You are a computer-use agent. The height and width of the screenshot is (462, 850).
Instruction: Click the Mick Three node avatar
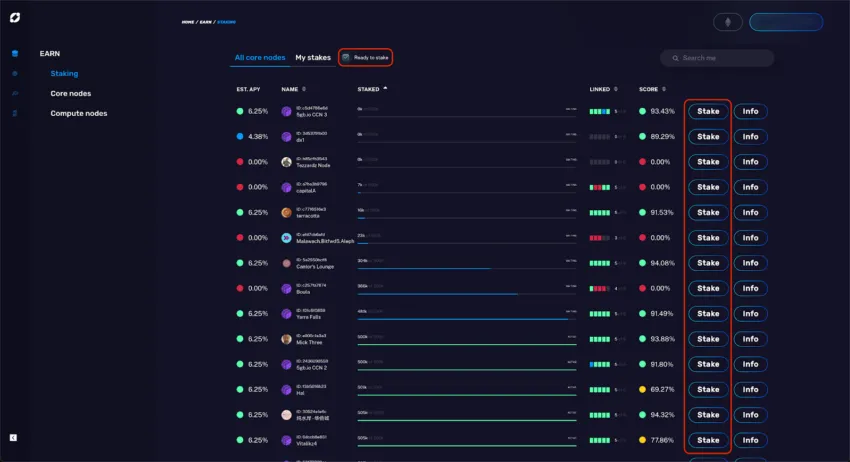point(286,339)
